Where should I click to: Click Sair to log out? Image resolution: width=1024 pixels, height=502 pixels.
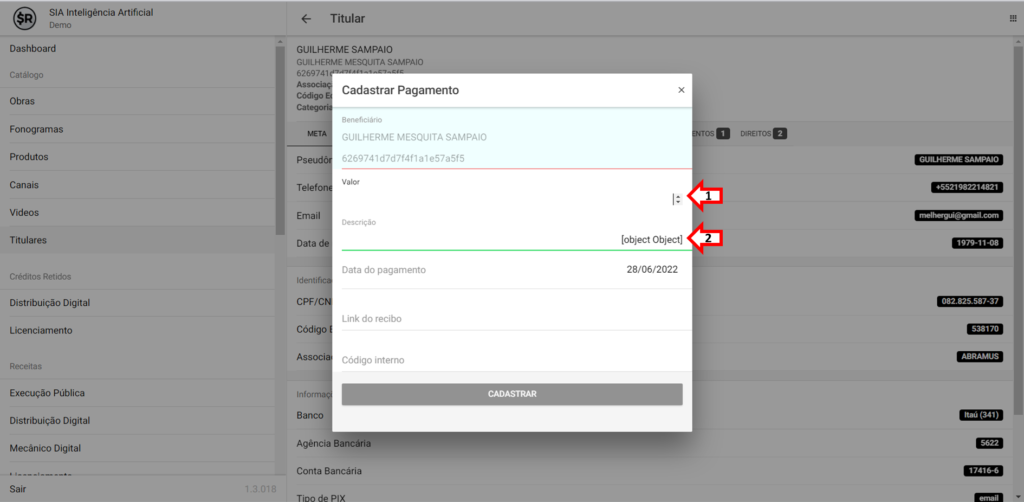[x=19, y=488]
